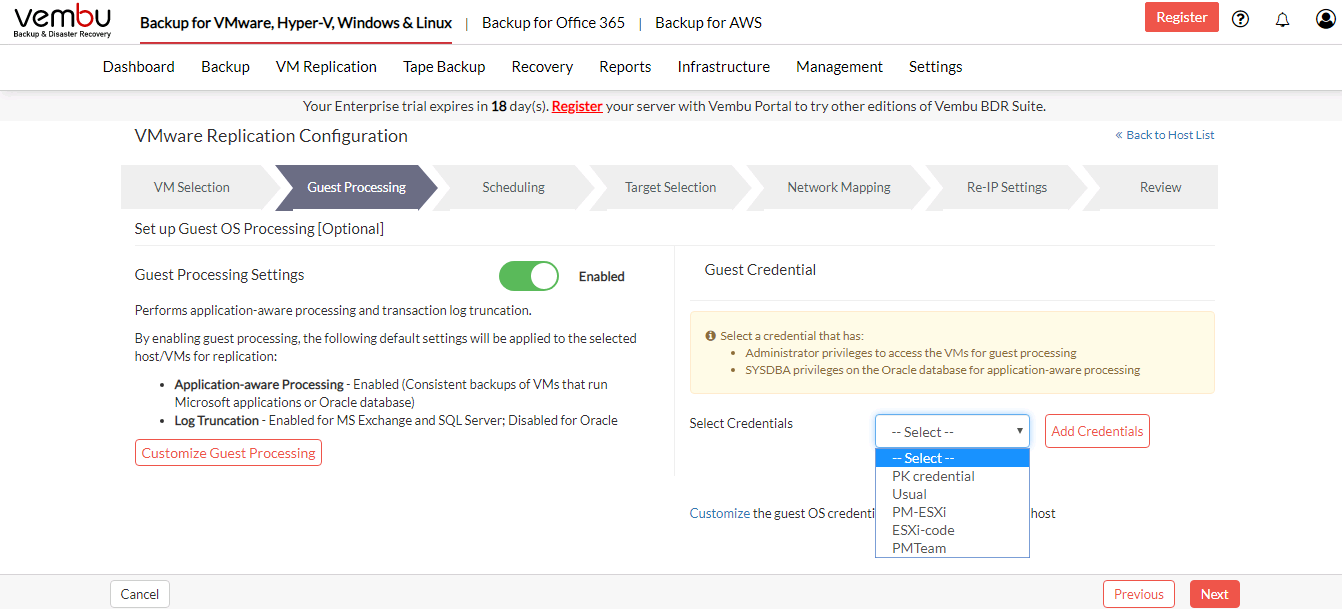Viewport: 1342px width, 609px height.
Task: Click the Add Credentials button
Action: pos(1097,431)
